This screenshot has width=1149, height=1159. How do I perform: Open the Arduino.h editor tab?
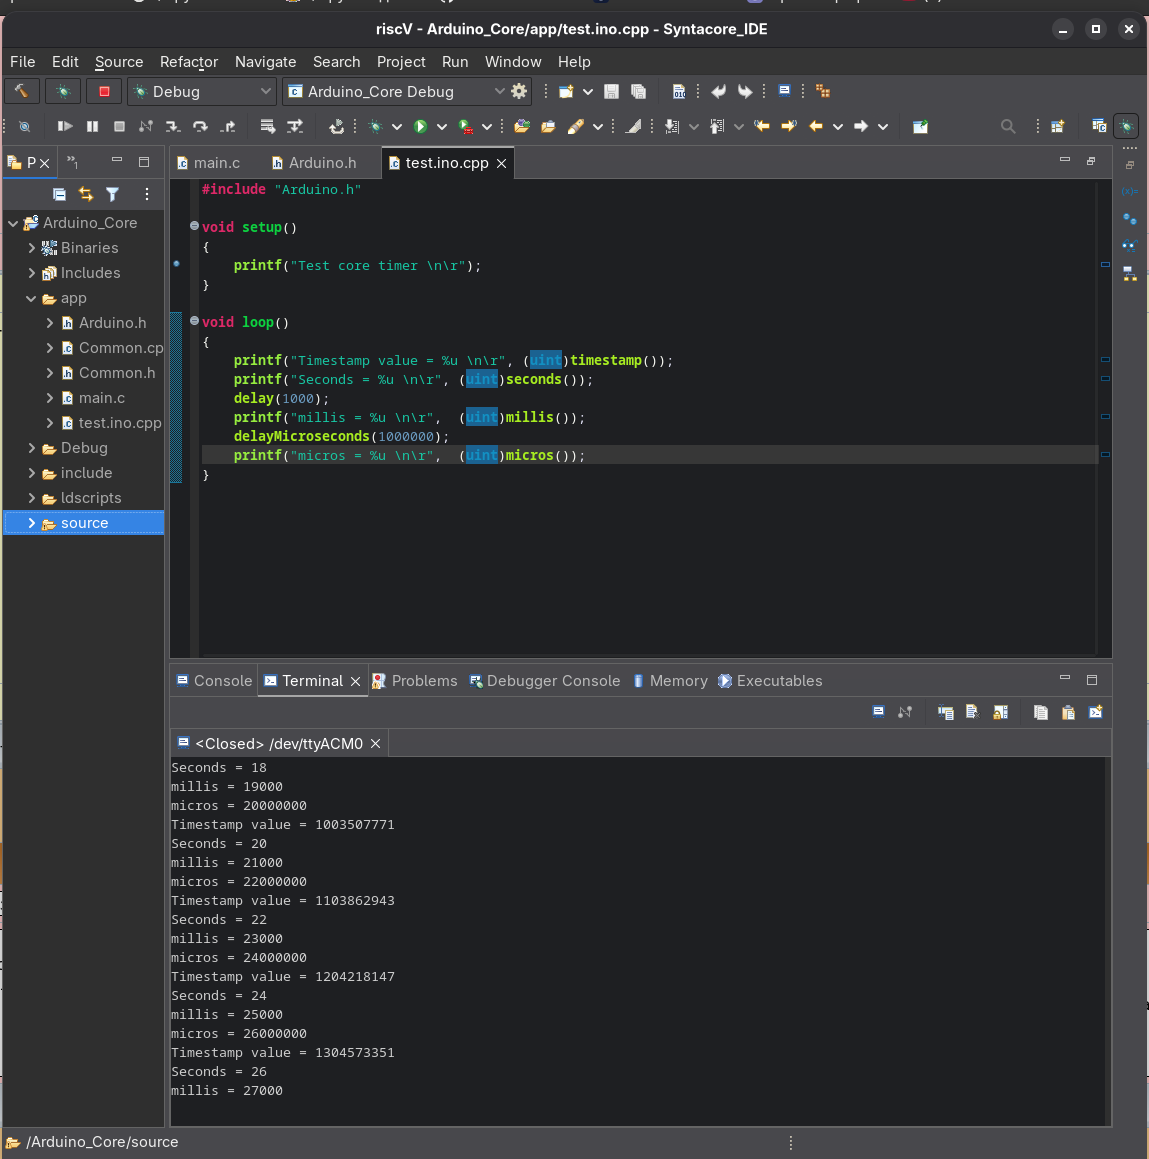click(322, 163)
